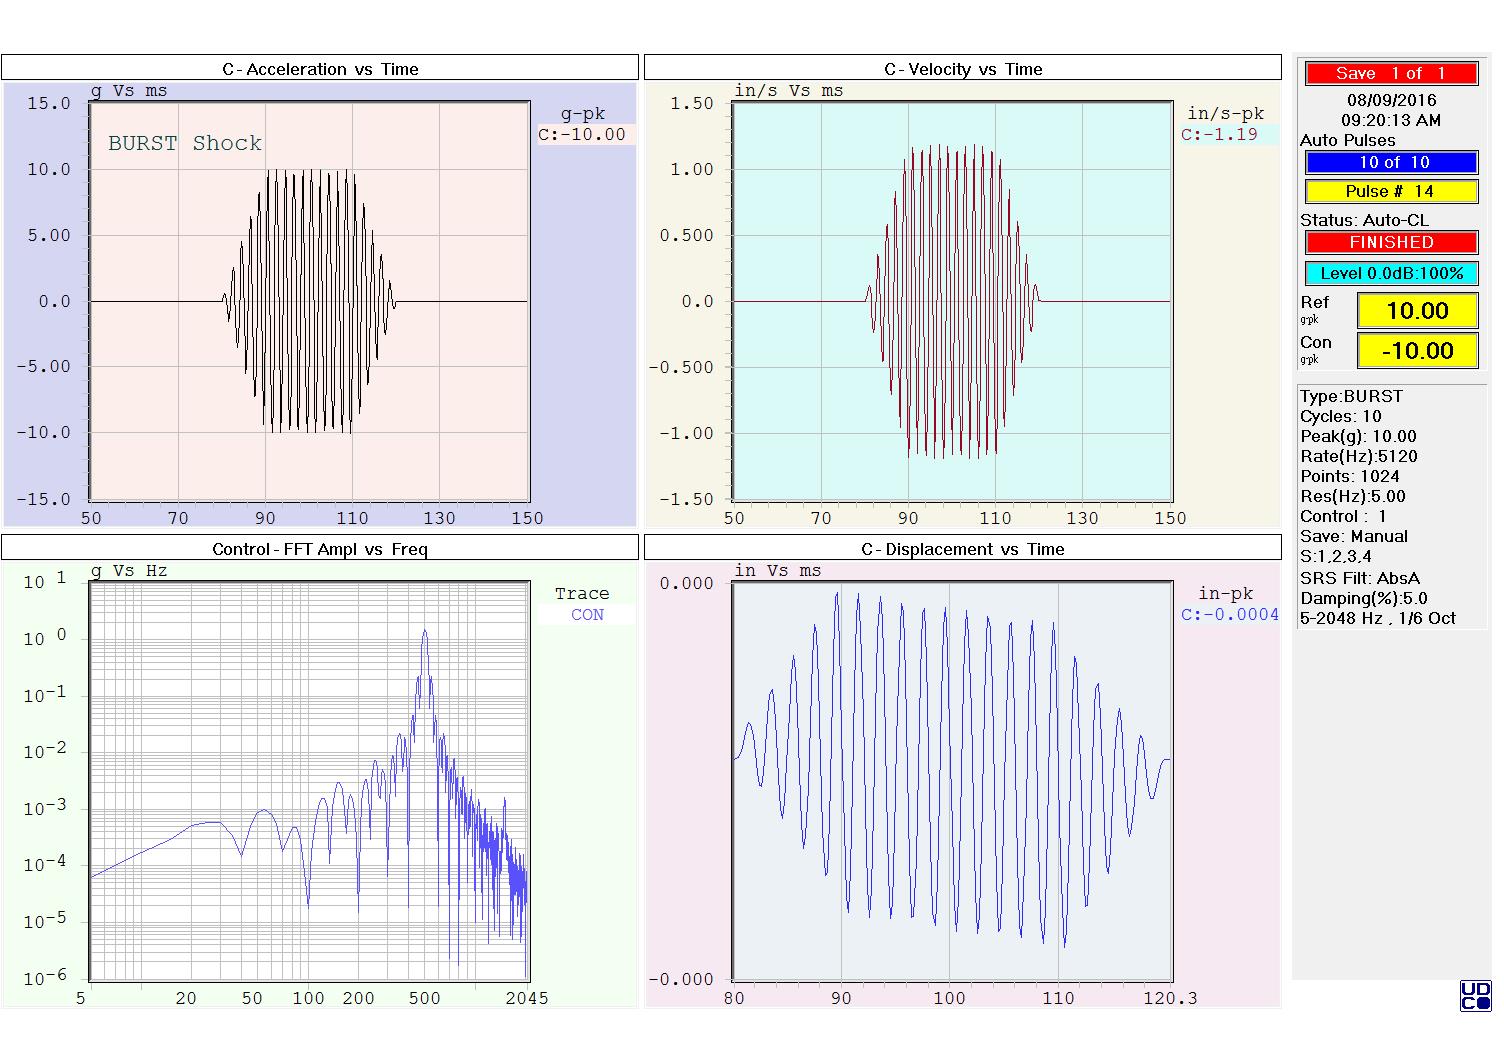Screen dimensions: 1504x1044
Task: Click the Con -10.00 value field
Action: click(x=1417, y=350)
